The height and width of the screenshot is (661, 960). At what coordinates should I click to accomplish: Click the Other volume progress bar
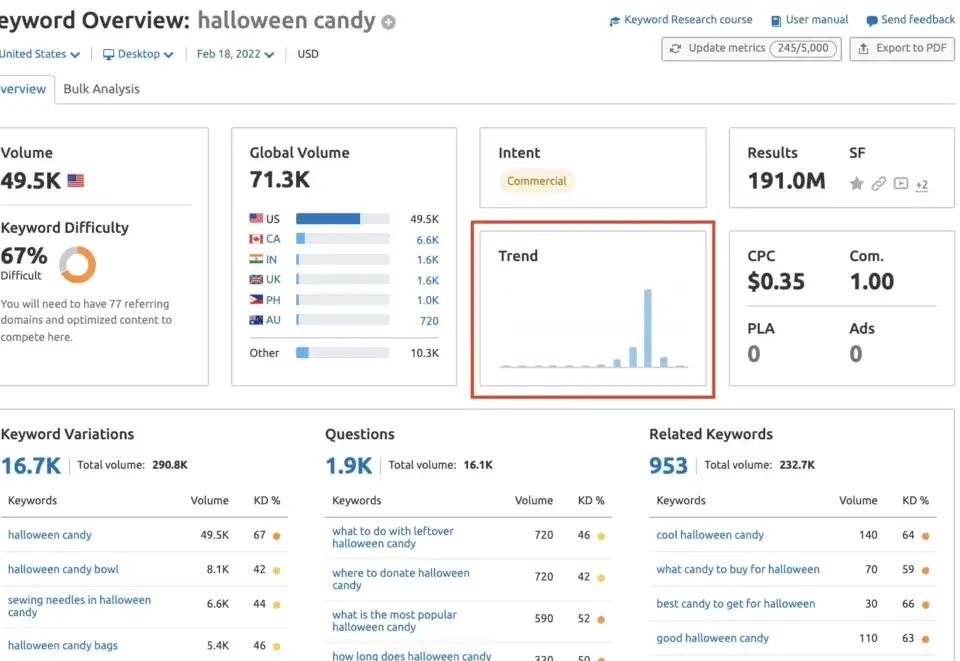(x=343, y=353)
